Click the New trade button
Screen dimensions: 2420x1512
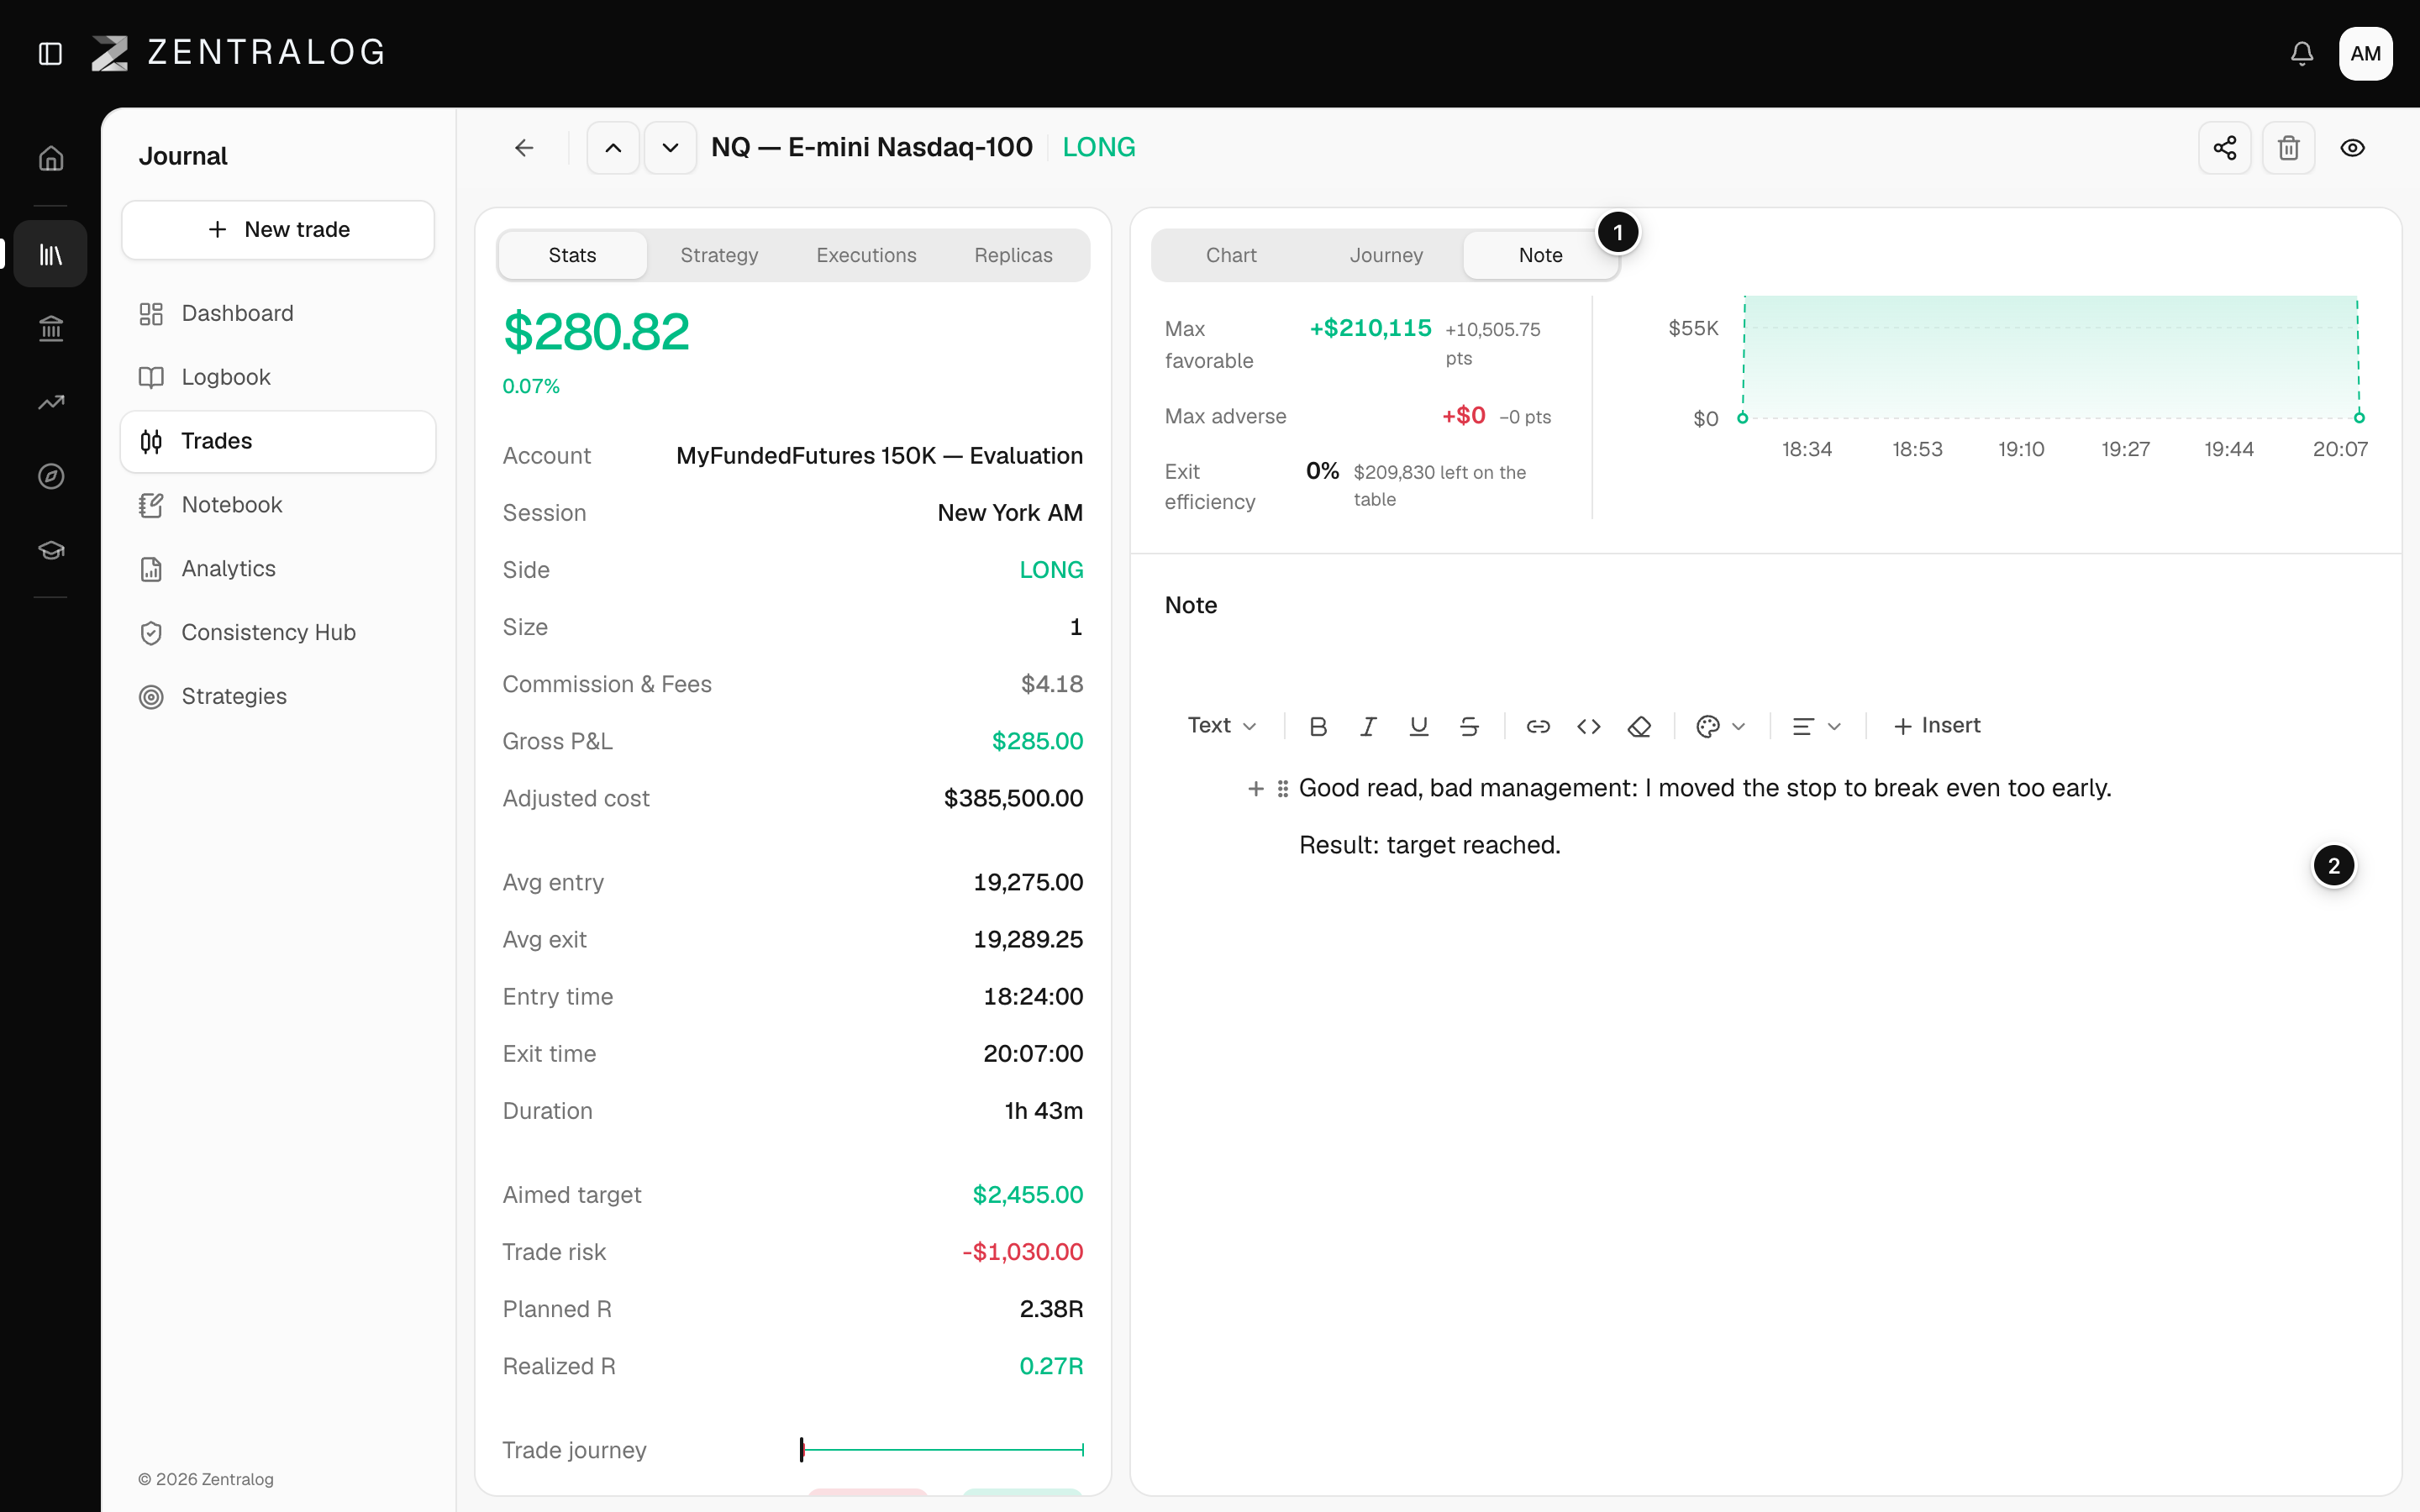[x=278, y=230]
